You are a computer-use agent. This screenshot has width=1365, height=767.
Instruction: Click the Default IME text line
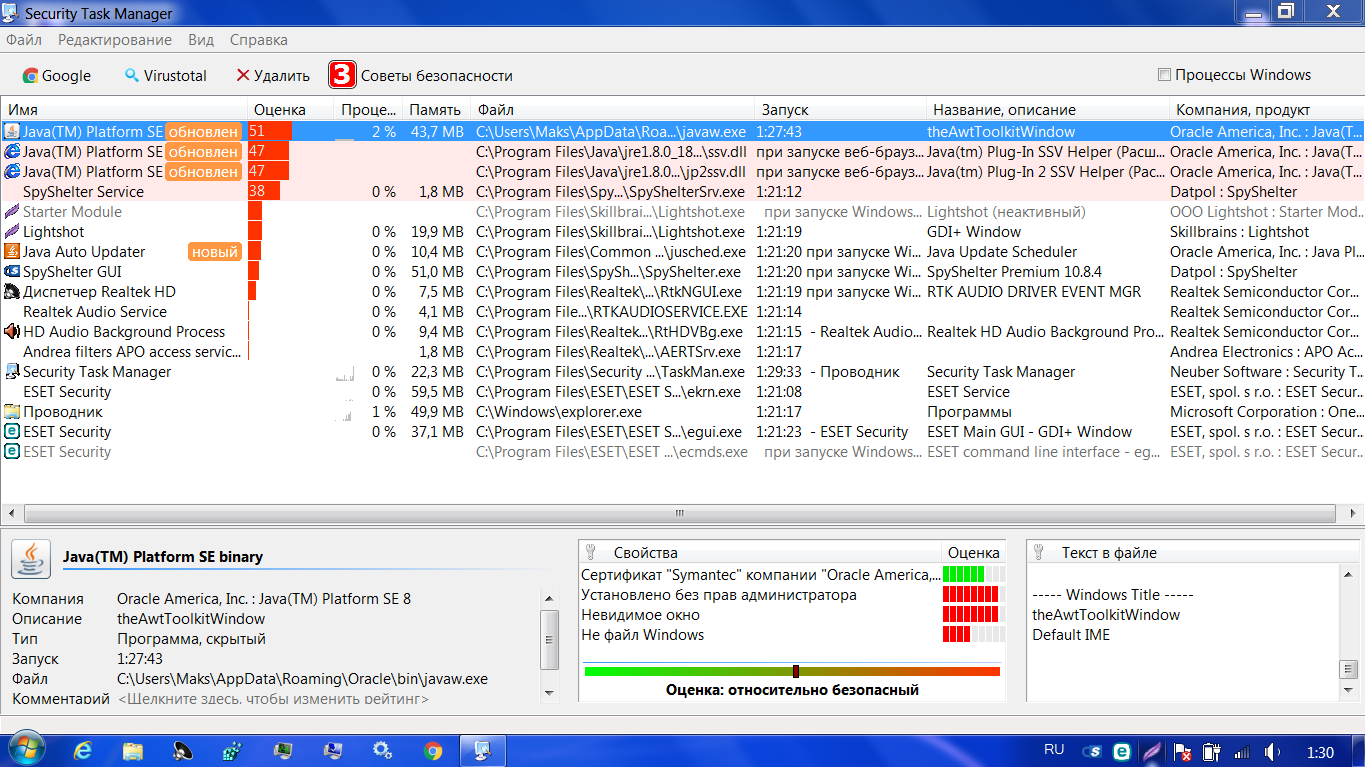(1071, 634)
